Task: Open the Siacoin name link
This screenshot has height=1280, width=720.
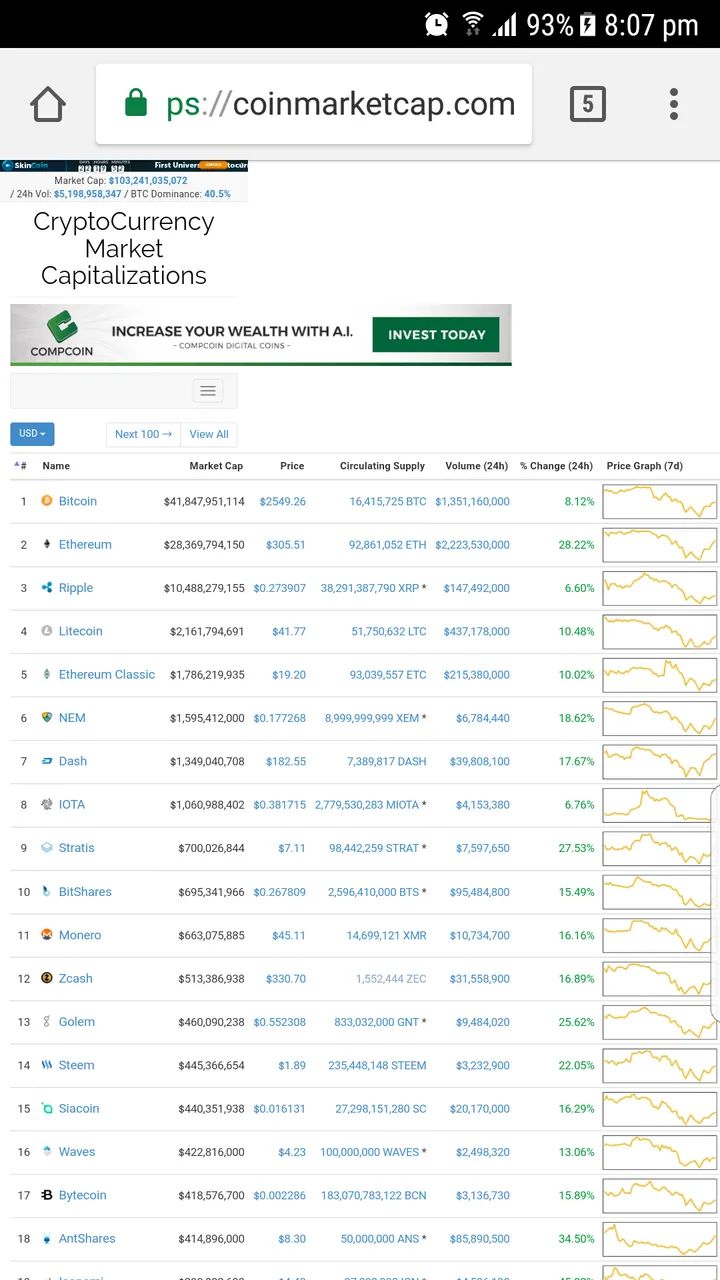Action: 79,1108
